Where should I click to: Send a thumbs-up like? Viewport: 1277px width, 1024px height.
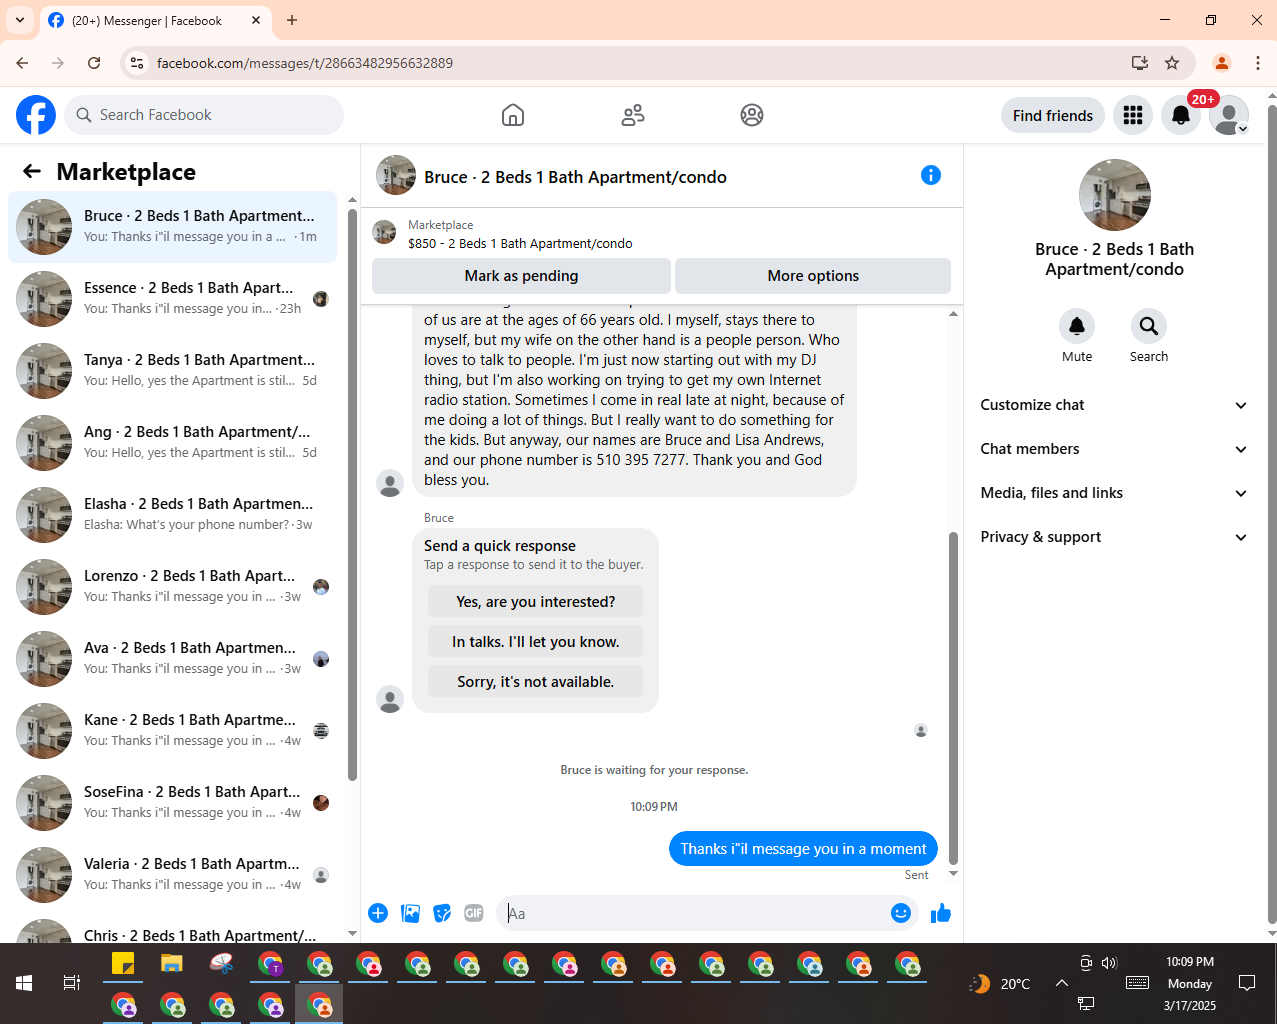(x=941, y=913)
